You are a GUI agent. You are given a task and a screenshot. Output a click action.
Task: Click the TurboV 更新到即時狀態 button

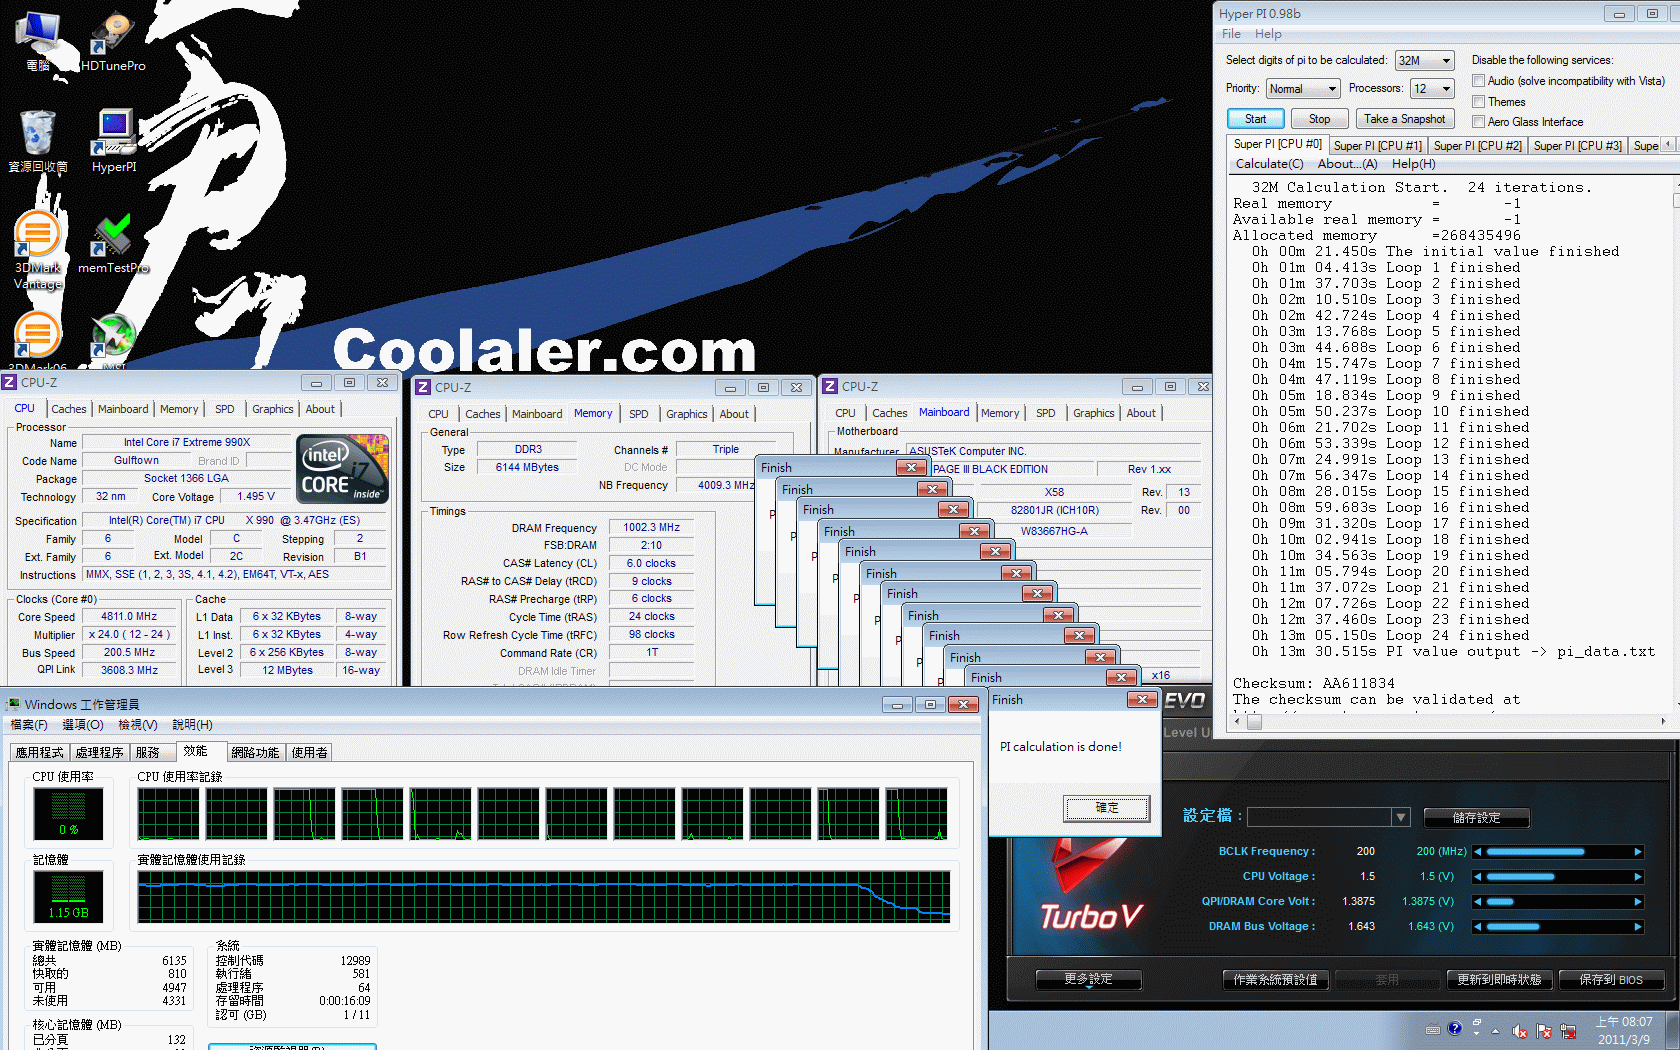(x=1499, y=980)
